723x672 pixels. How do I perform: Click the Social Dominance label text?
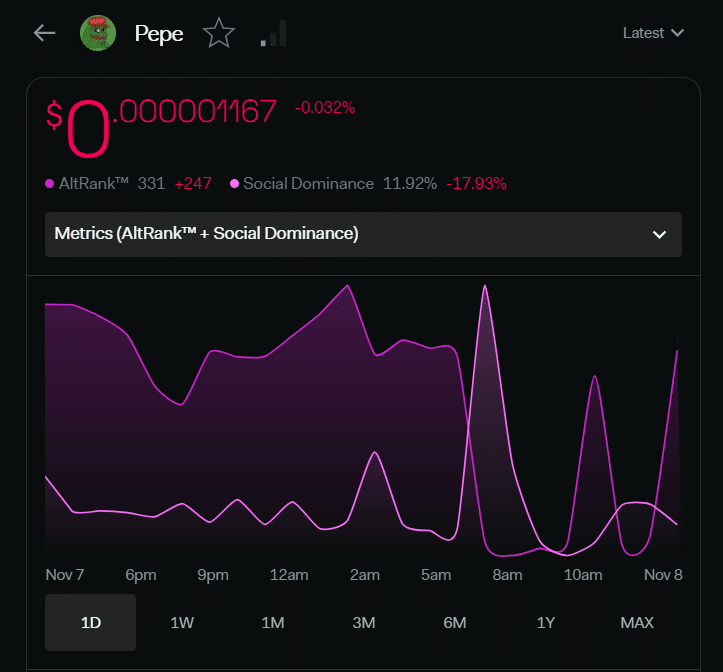308,184
